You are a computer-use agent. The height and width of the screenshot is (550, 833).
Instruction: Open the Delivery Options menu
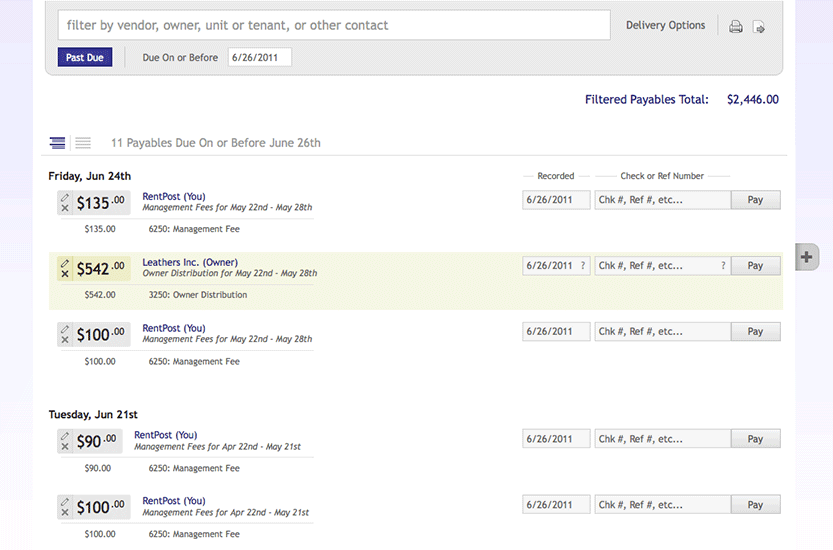point(665,26)
